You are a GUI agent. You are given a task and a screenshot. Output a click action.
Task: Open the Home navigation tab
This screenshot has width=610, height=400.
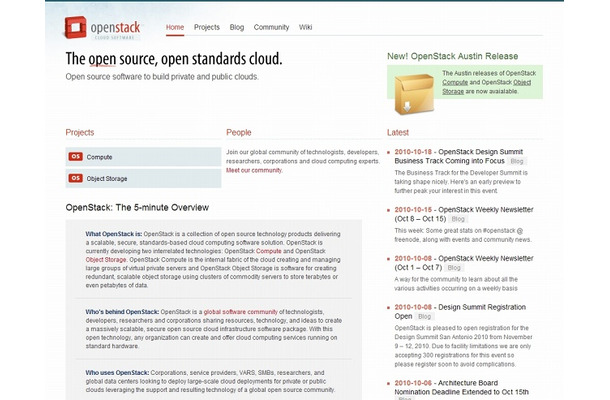(x=175, y=27)
